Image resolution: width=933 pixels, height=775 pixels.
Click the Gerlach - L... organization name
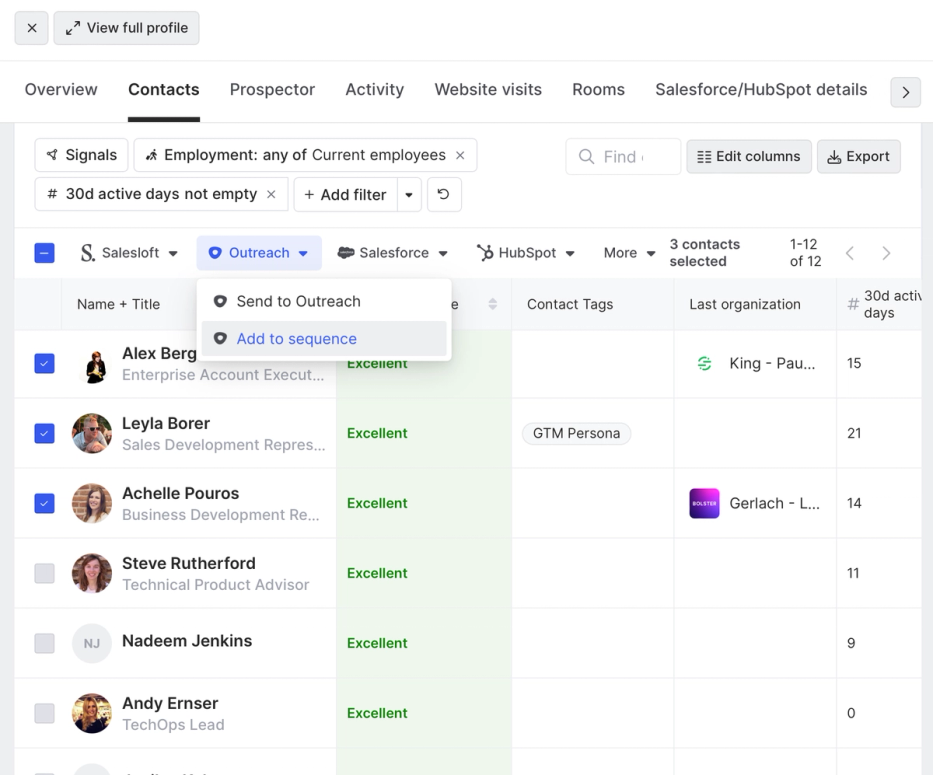coord(775,504)
